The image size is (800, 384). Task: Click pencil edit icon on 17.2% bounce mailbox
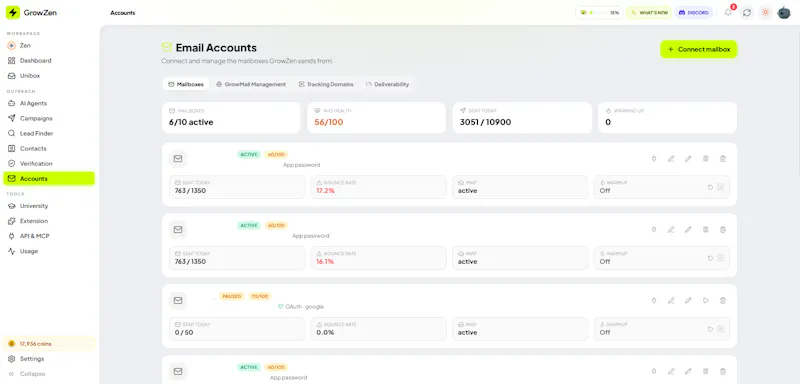click(688, 159)
